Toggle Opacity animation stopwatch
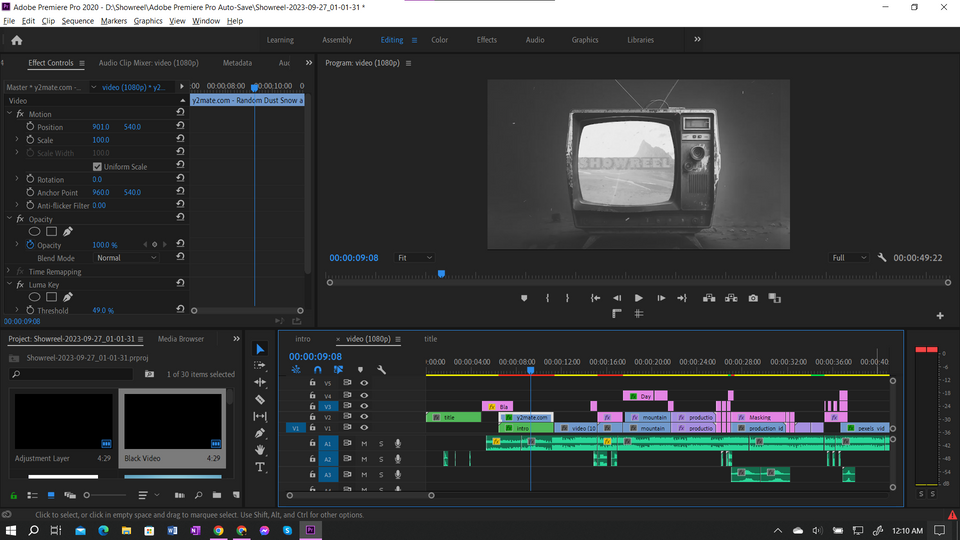The image size is (960, 540). tap(30, 244)
